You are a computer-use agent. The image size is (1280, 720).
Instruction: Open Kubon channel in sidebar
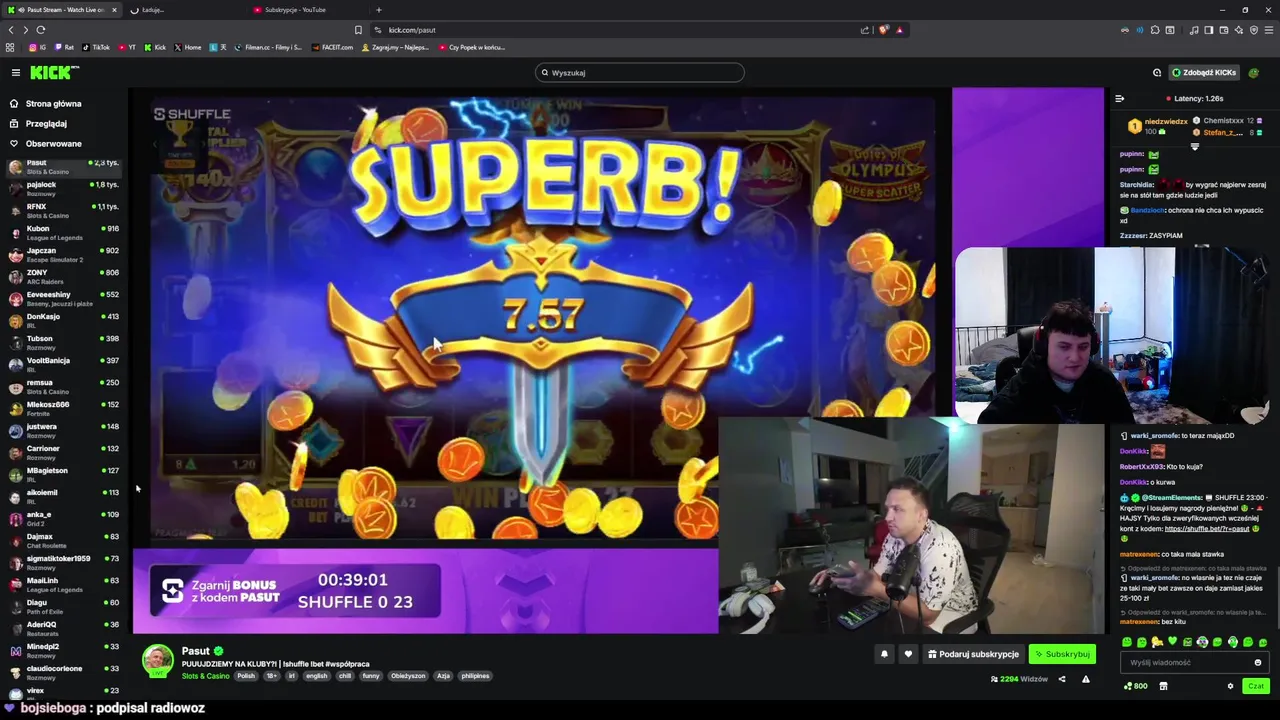tap(64, 233)
